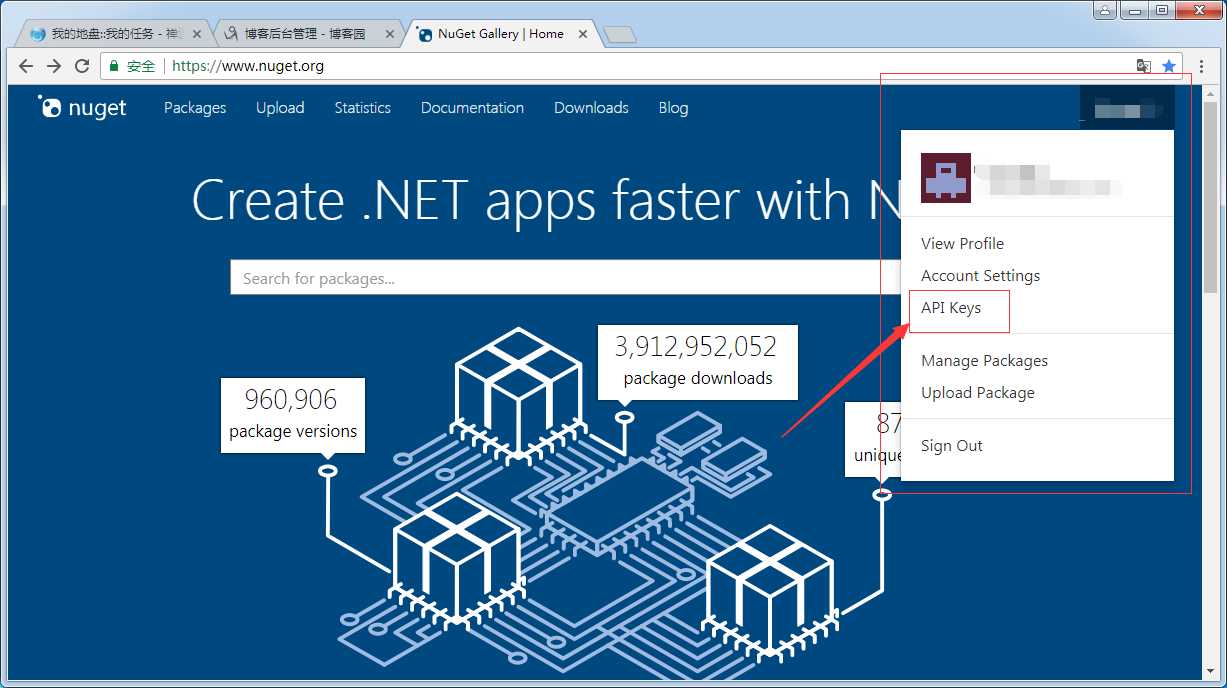This screenshot has width=1227, height=688.
Task: Open the Chrome three-dot menu
Action: pyautogui.click(x=1201, y=66)
